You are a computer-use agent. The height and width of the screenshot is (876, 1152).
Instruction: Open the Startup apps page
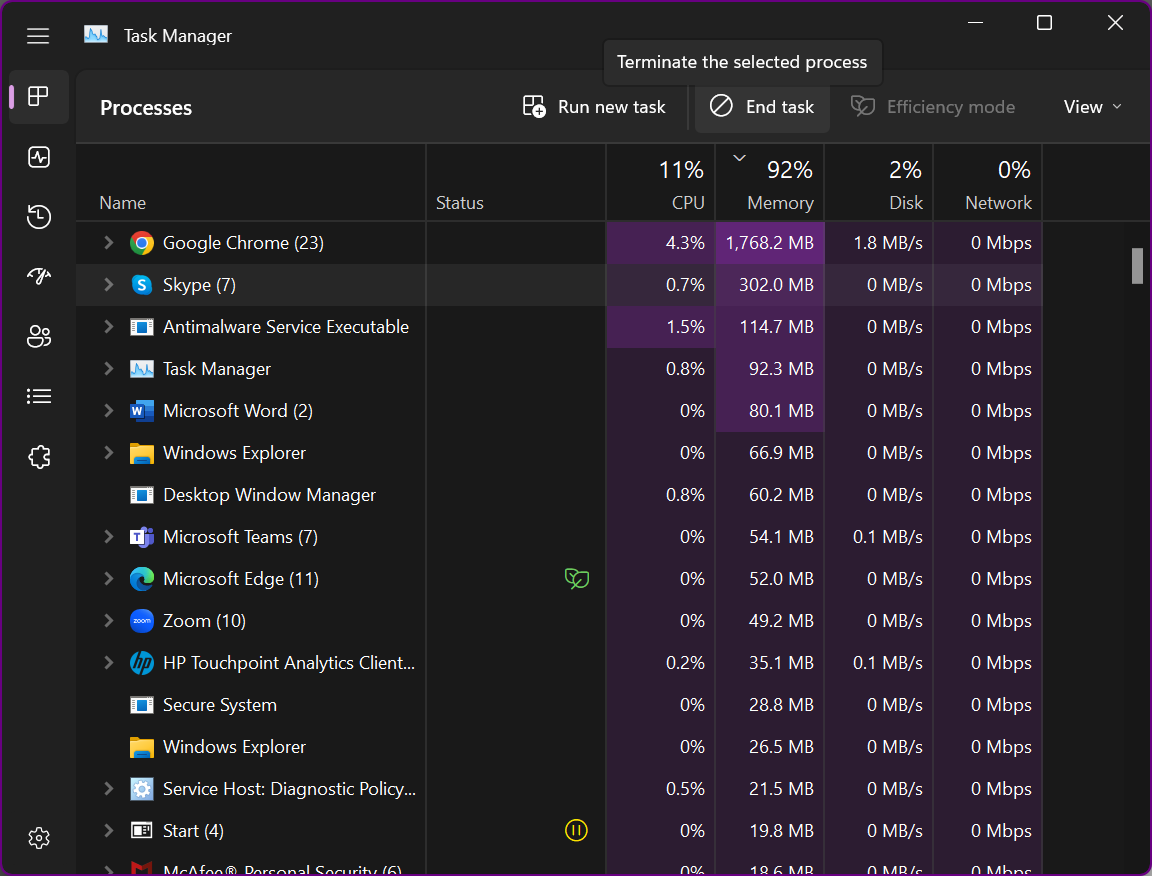point(38,276)
